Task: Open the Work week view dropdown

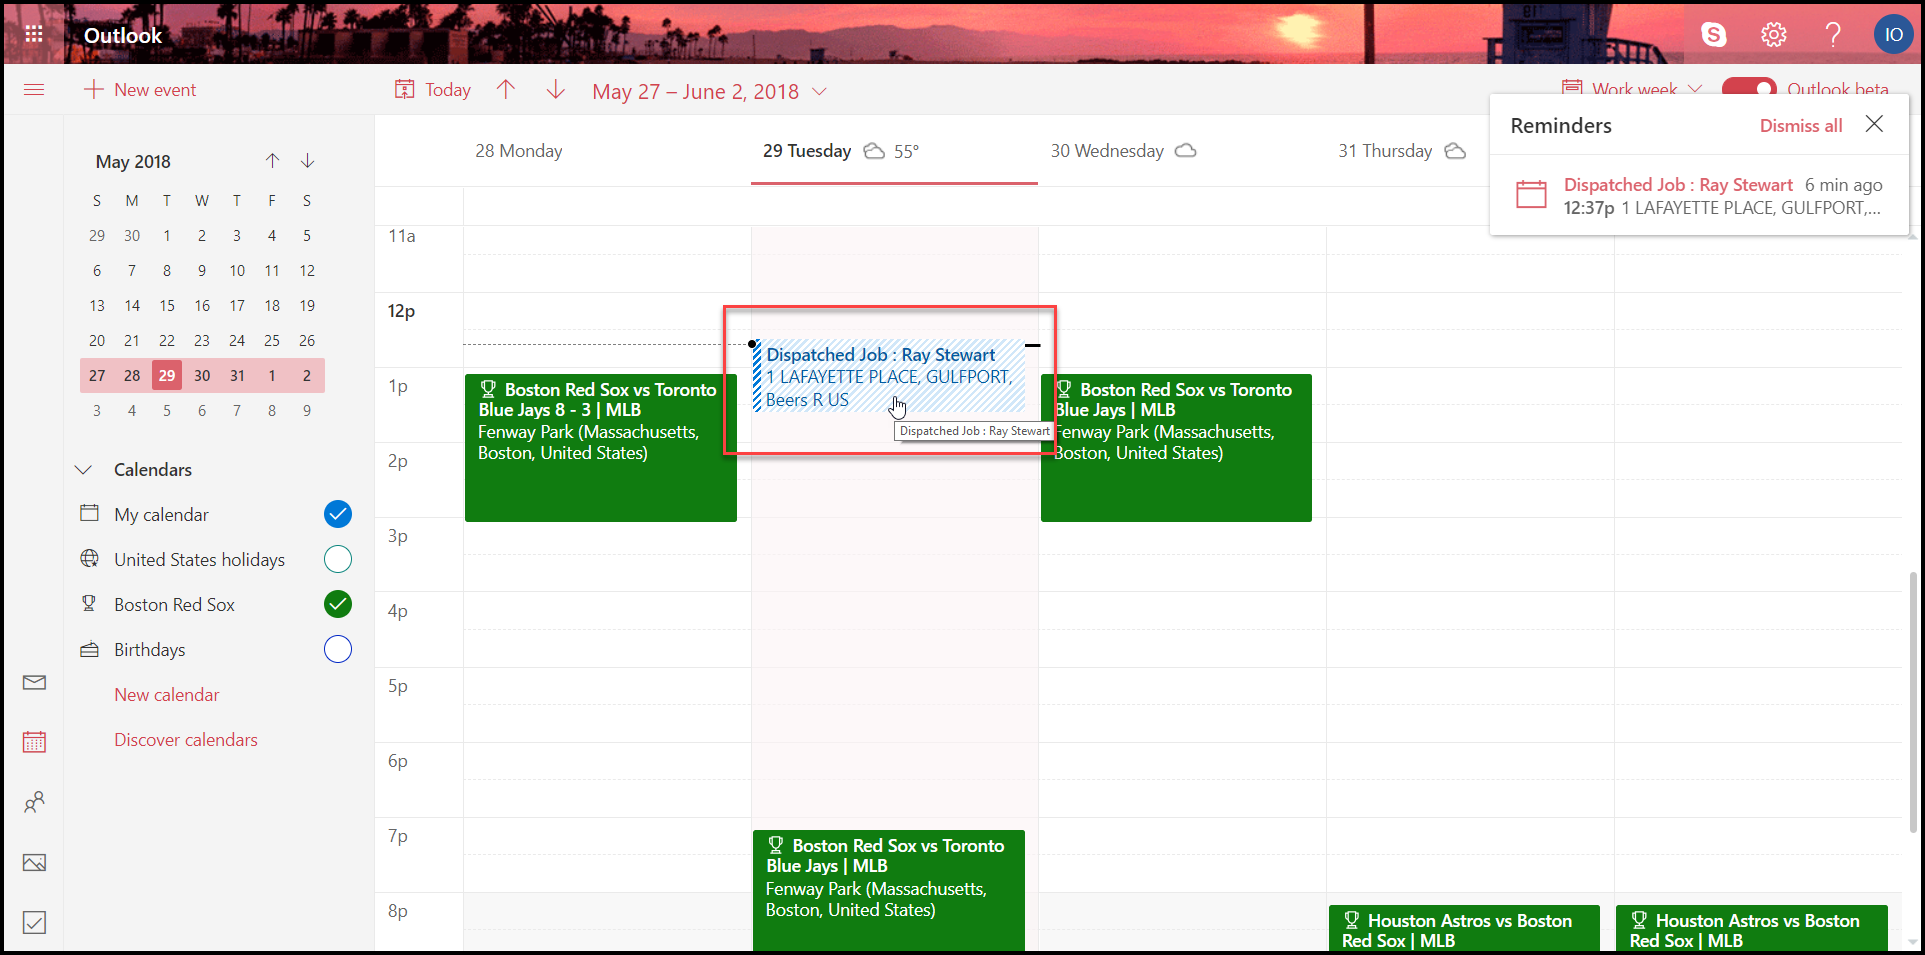Action: point(1633,89)
